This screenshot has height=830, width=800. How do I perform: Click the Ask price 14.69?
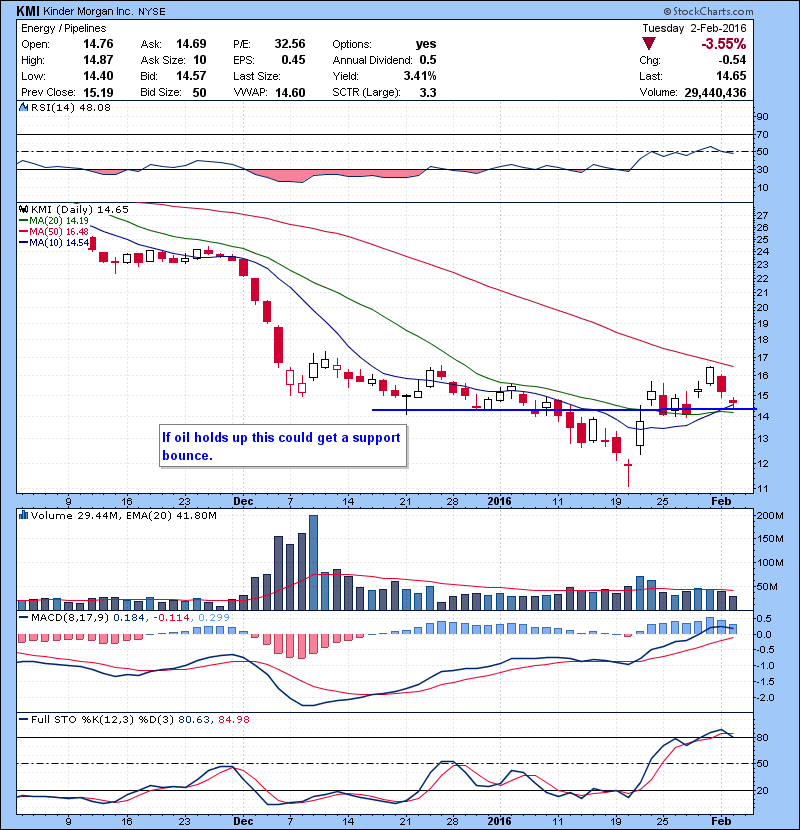click(191, 44)
